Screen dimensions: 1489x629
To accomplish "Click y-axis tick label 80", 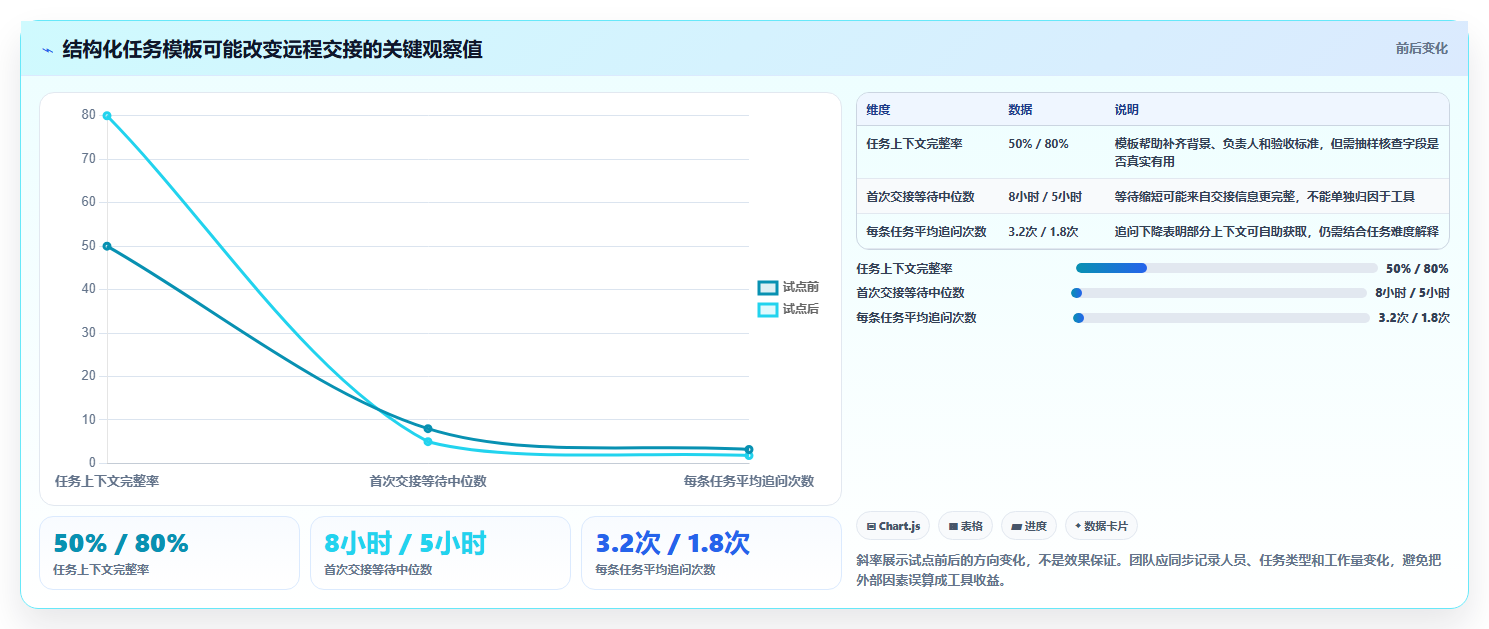I will click(x=89, y=115).
